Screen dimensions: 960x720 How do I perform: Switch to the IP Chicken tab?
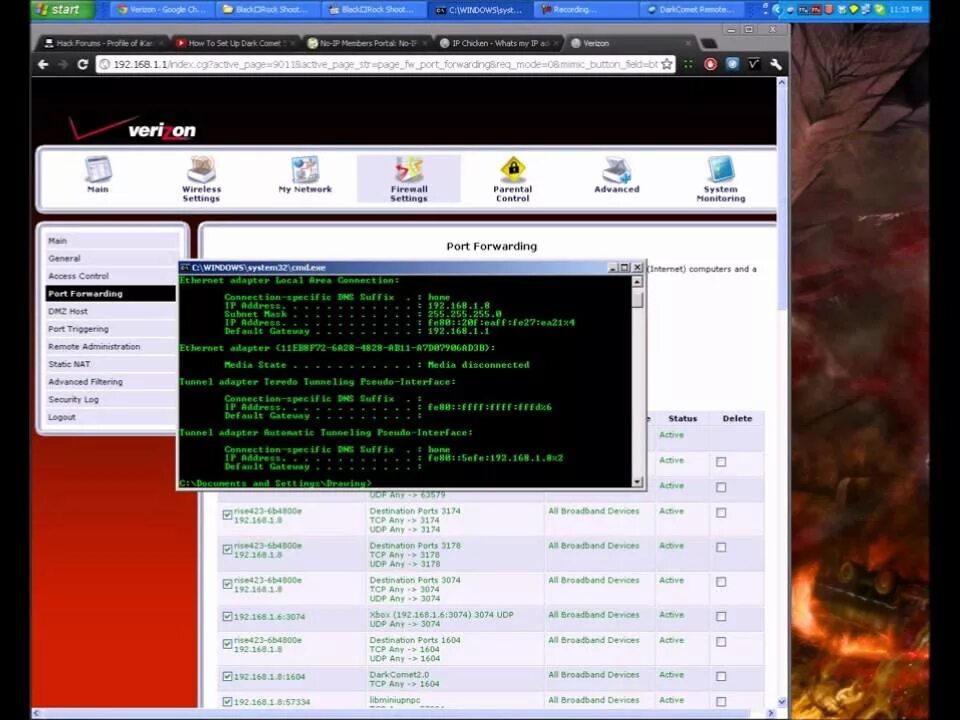(x=500, y=43)
